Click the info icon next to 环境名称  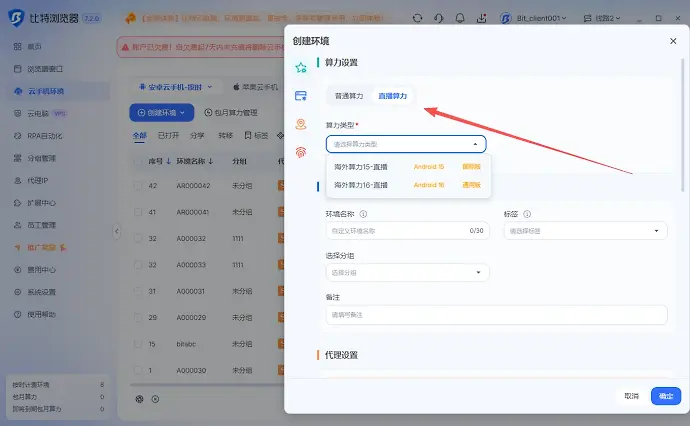click(x=363, y=214)
